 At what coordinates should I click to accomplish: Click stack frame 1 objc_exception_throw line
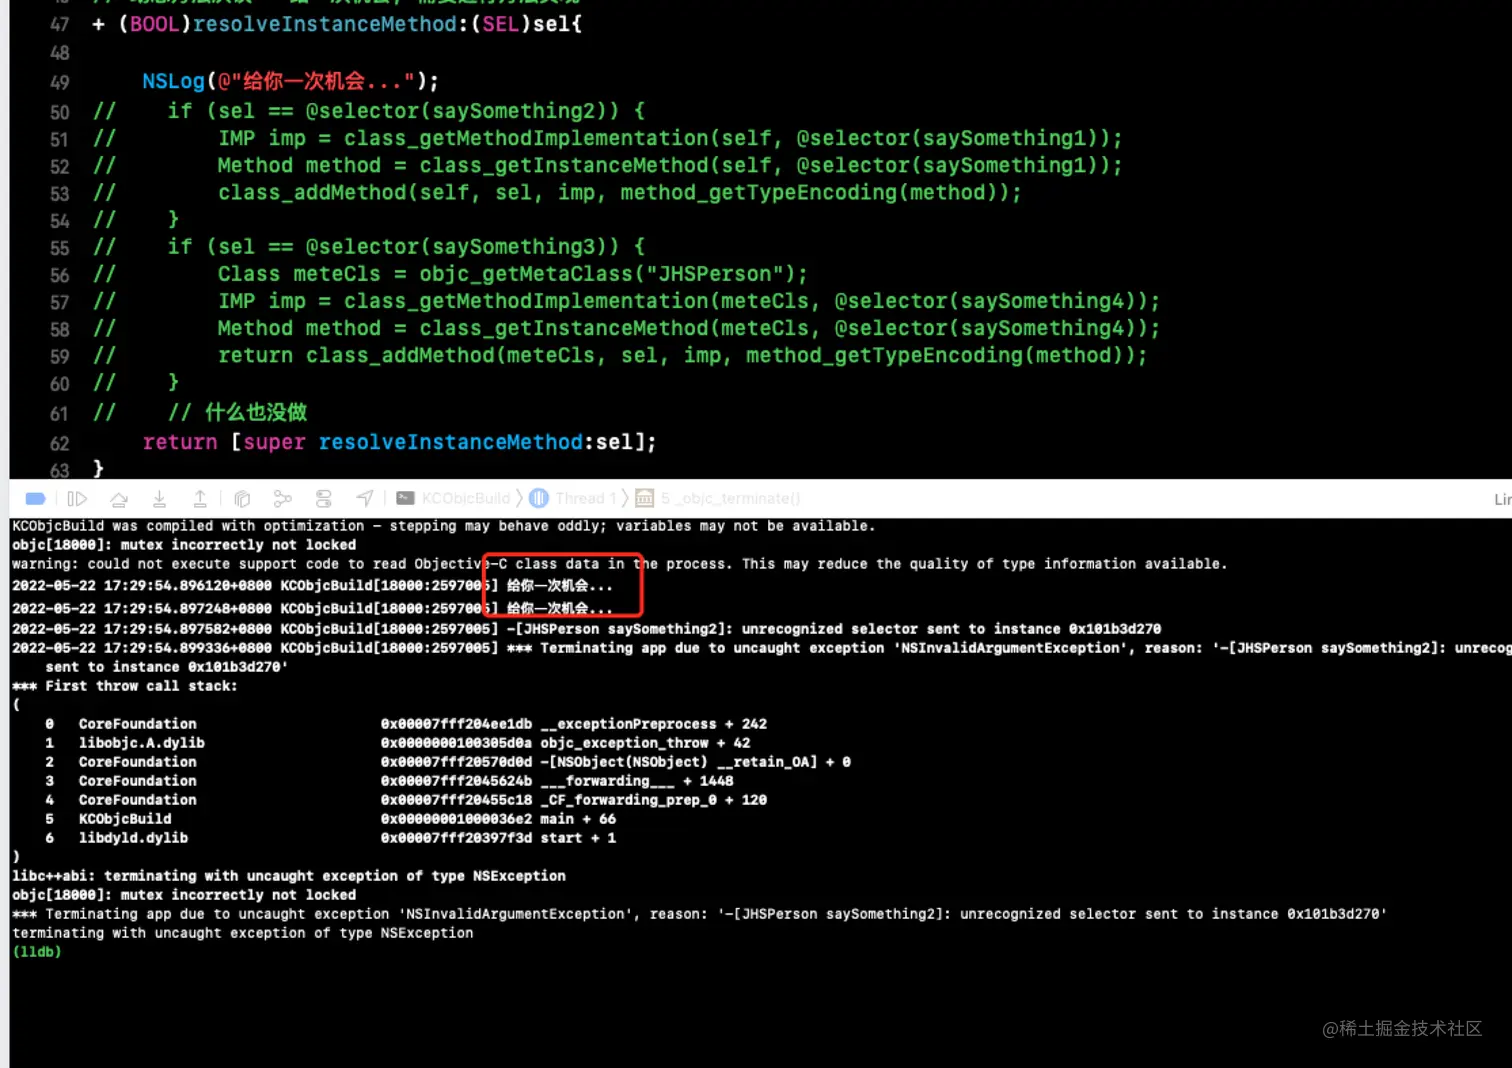point(397,743)
